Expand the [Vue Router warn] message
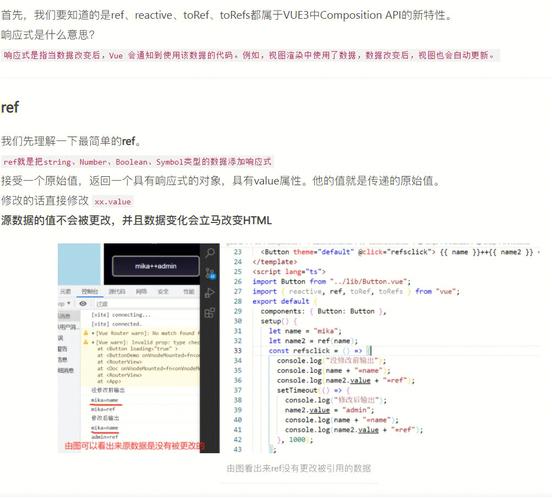The height and width of the screenshot is (500, 552). pos(93,333)
